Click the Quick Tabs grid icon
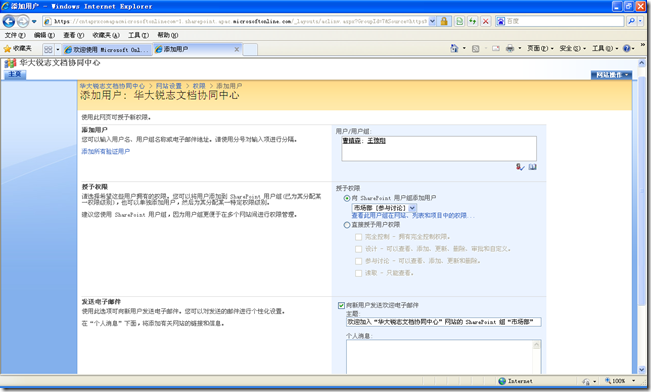 pyautogui.click(x=48, y=49)
